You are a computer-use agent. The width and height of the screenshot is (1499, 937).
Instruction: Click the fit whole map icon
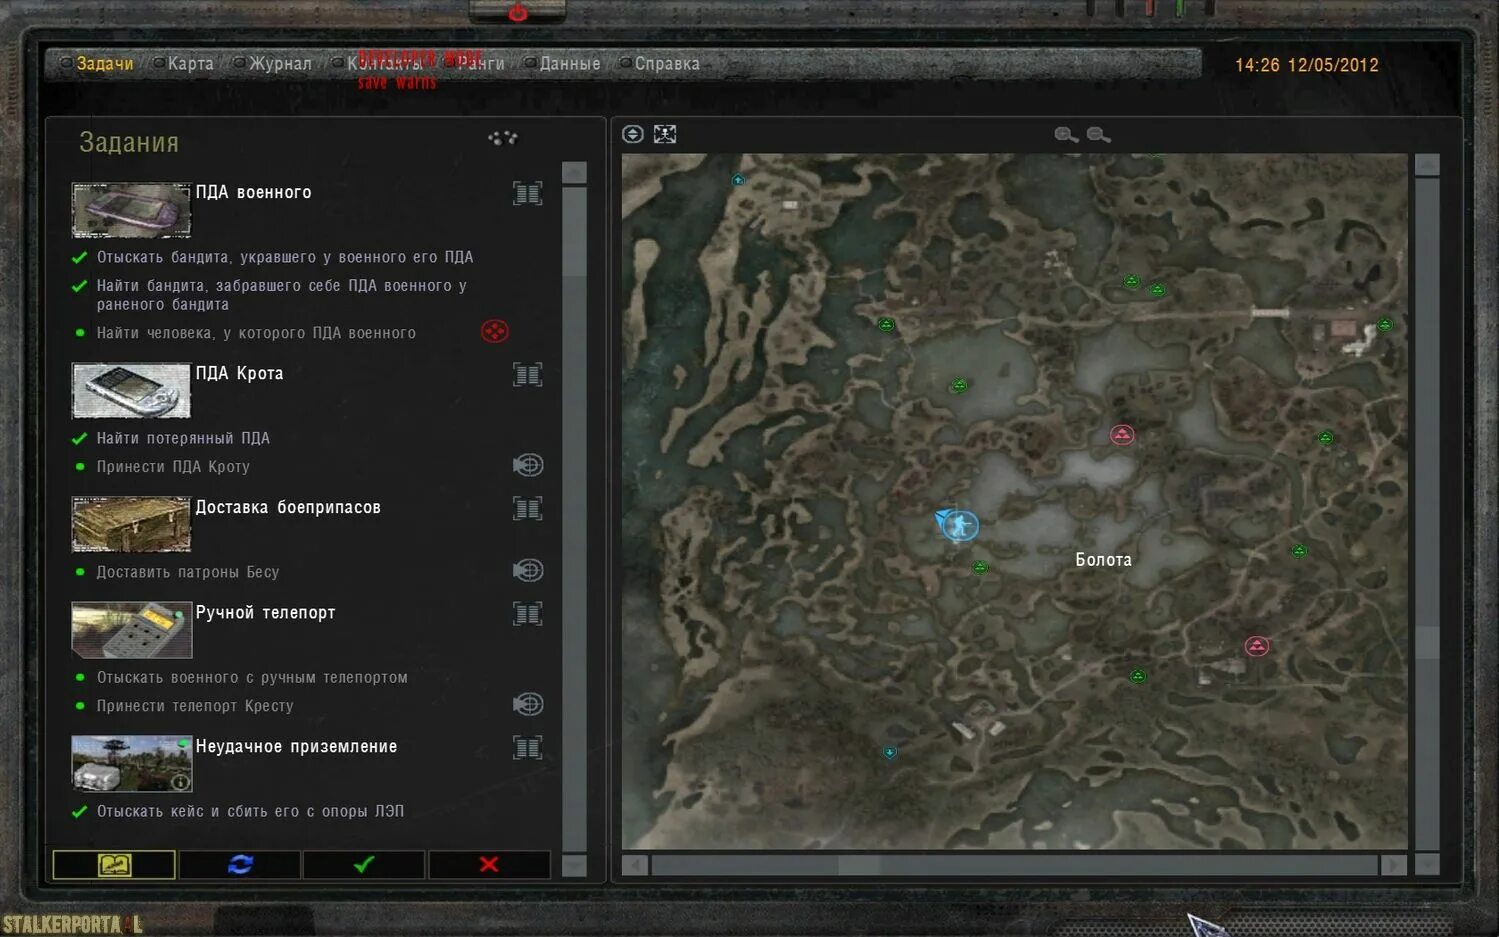[665, 134]
